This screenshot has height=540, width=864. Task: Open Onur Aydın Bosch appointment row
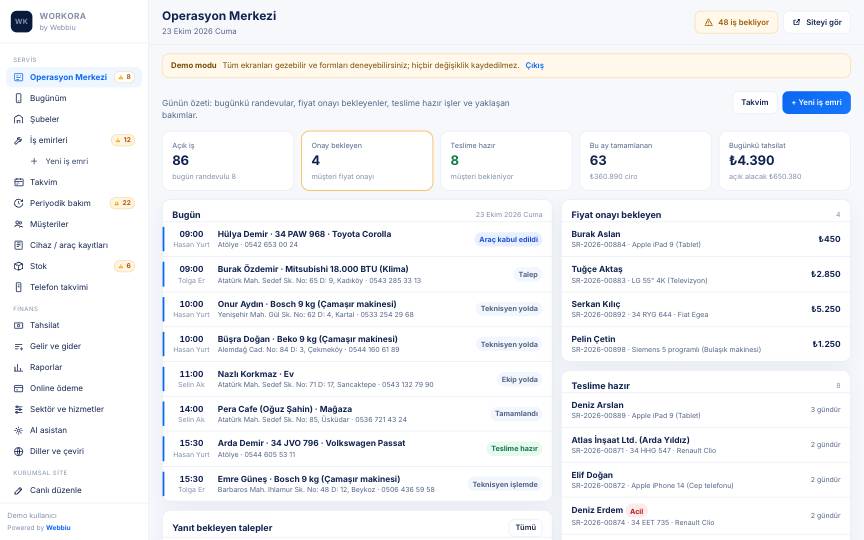tap(357, 309)
